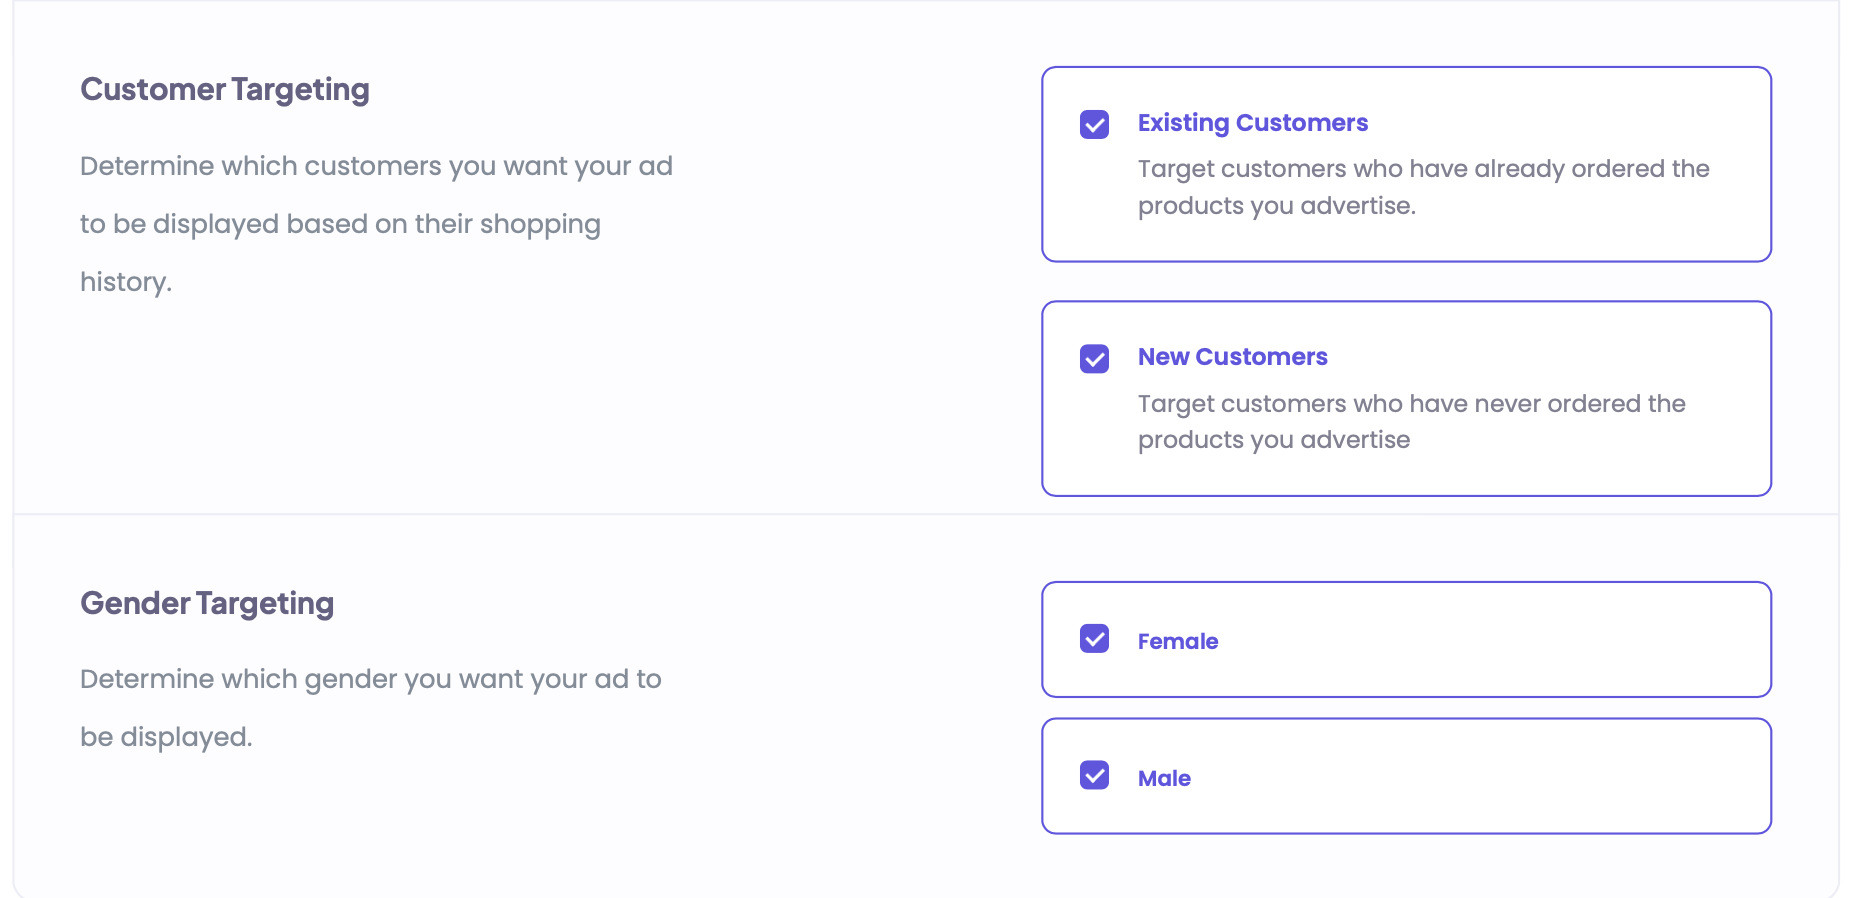Select the Existing Customers card
Screen dimensions: 1854x898
(x=1405, y=164)
